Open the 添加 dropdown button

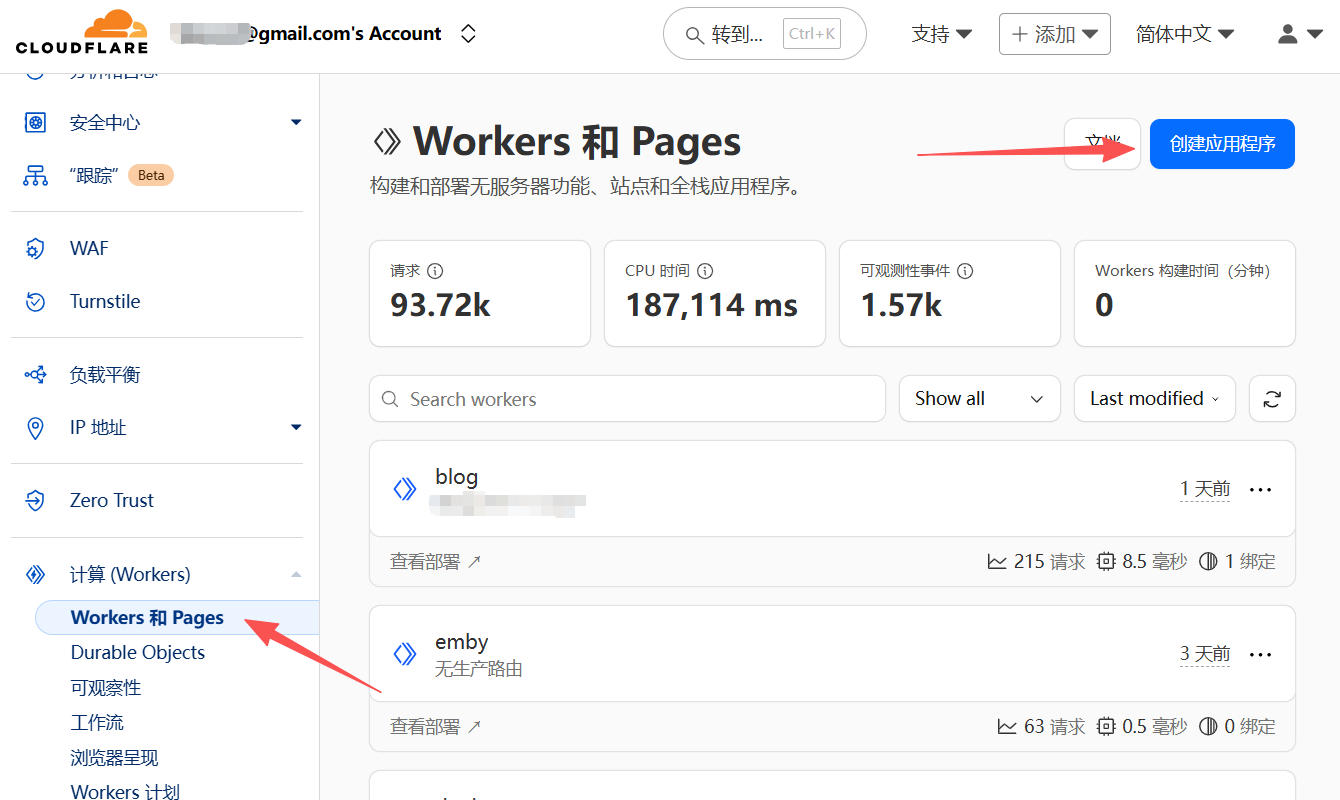point(1054,34)
